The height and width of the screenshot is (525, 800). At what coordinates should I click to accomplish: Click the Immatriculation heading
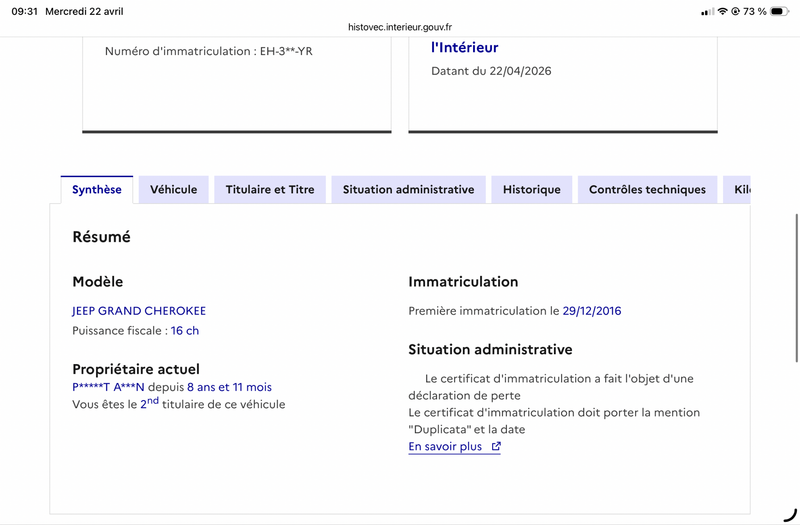[x=463, y=282]
